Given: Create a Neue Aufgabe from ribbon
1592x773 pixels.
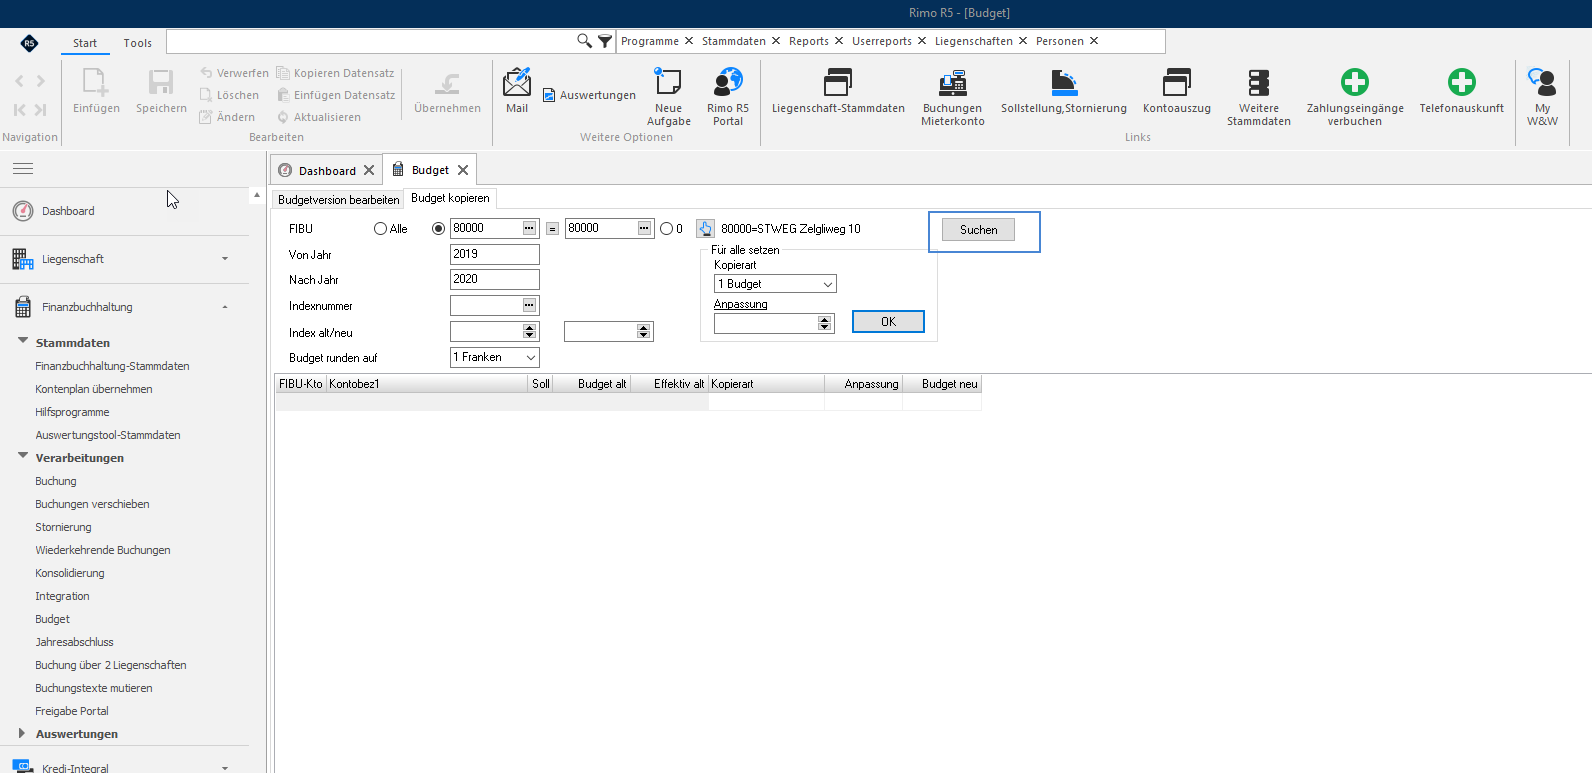Looking at the screenshot, I should [x=668, y=82].
